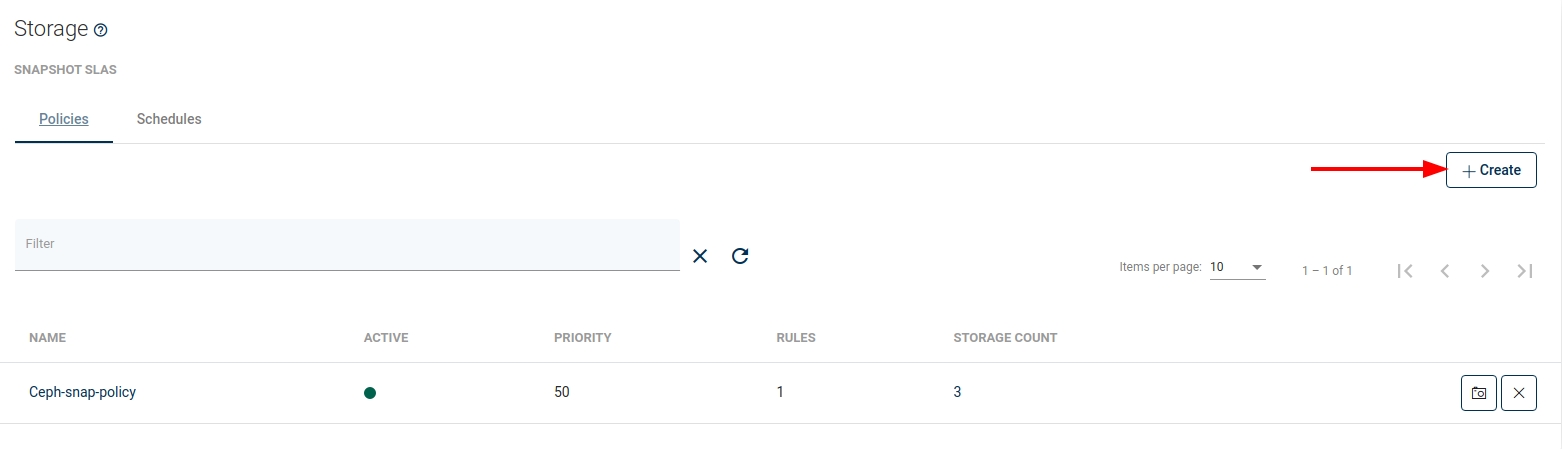Go to the first page

click(1405, 270)
